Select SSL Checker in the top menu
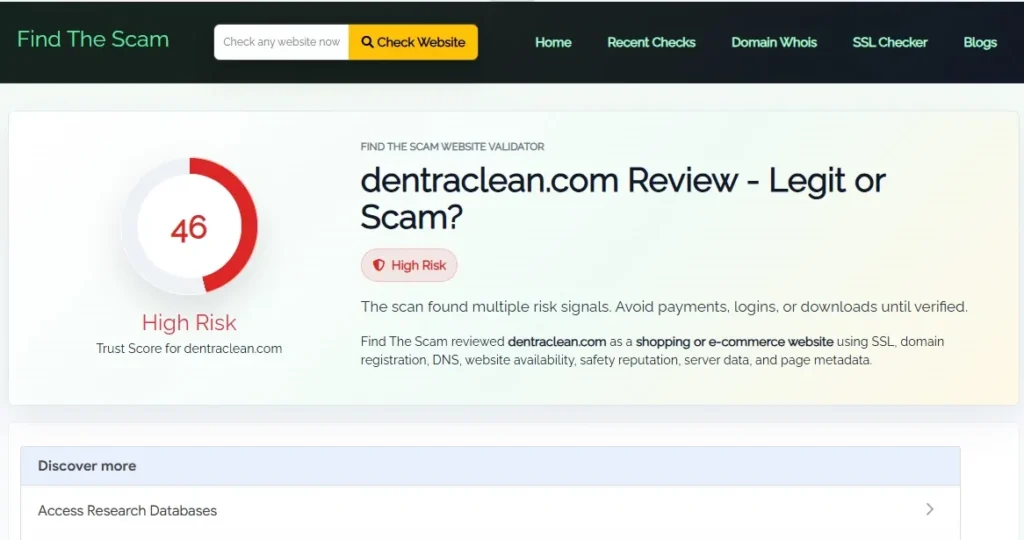The width and height of the screenshot is (1024, 540). (889, 42)
